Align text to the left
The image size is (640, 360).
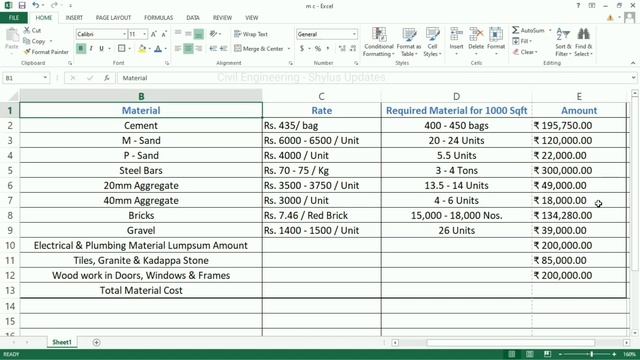click(178, 49)
